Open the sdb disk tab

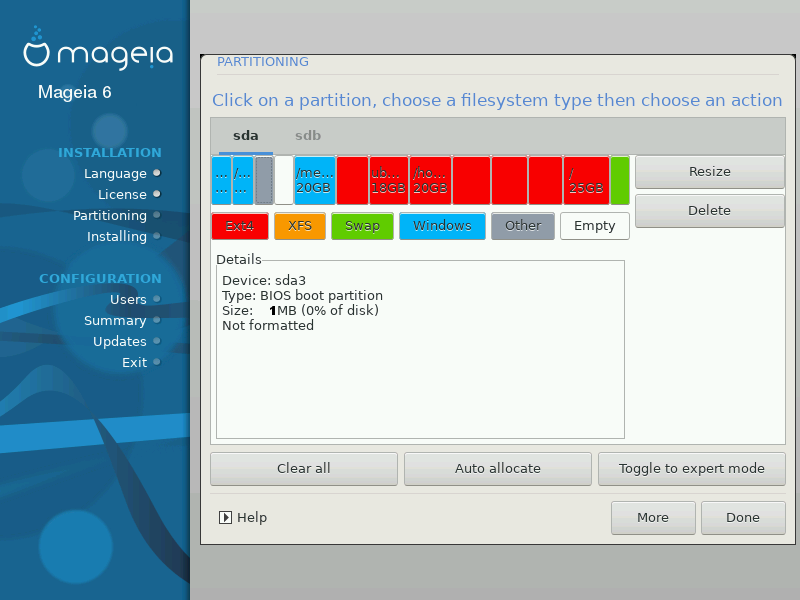307,136
